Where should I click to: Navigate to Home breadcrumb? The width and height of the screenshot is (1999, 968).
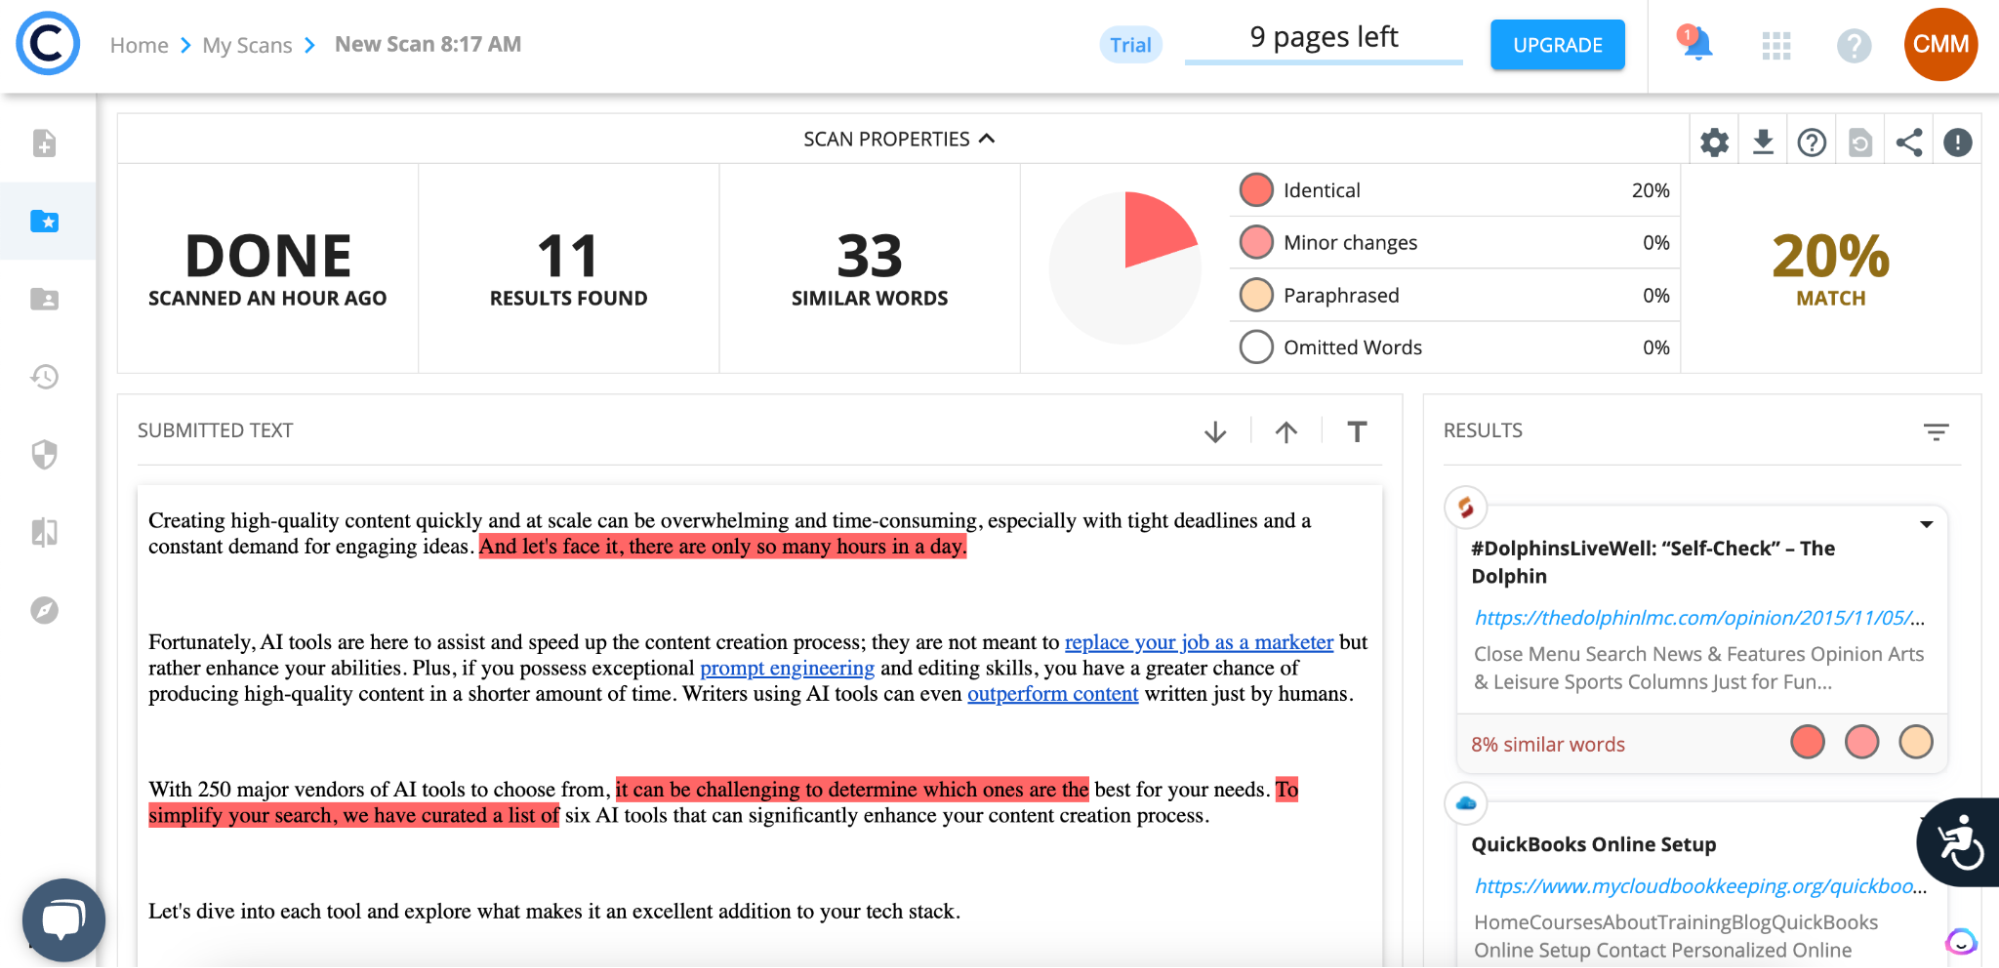[139, 45]
